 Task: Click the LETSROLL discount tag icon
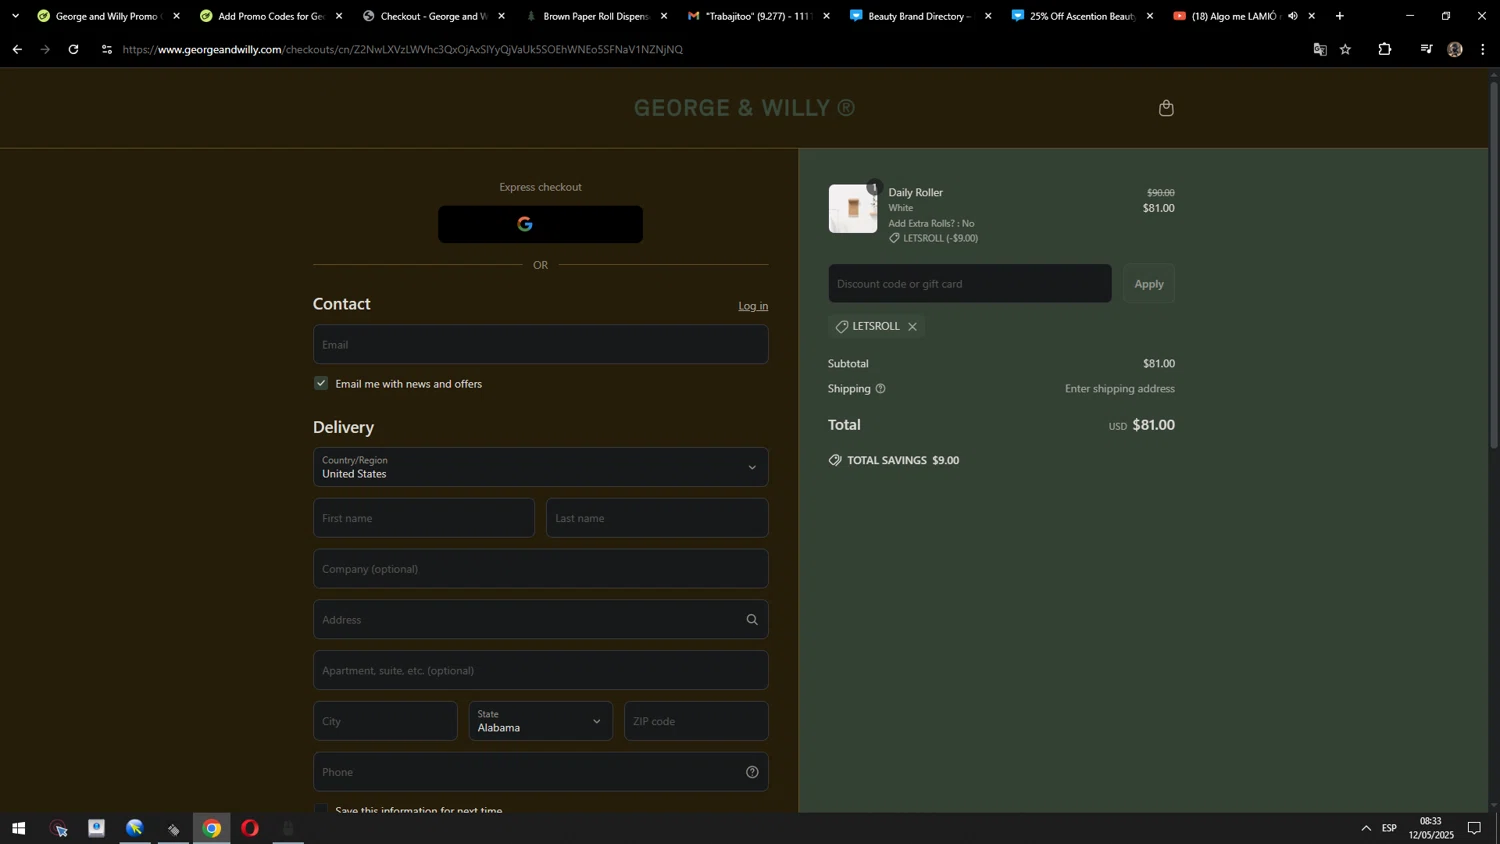pyautogui.click(x=842, y=327)
